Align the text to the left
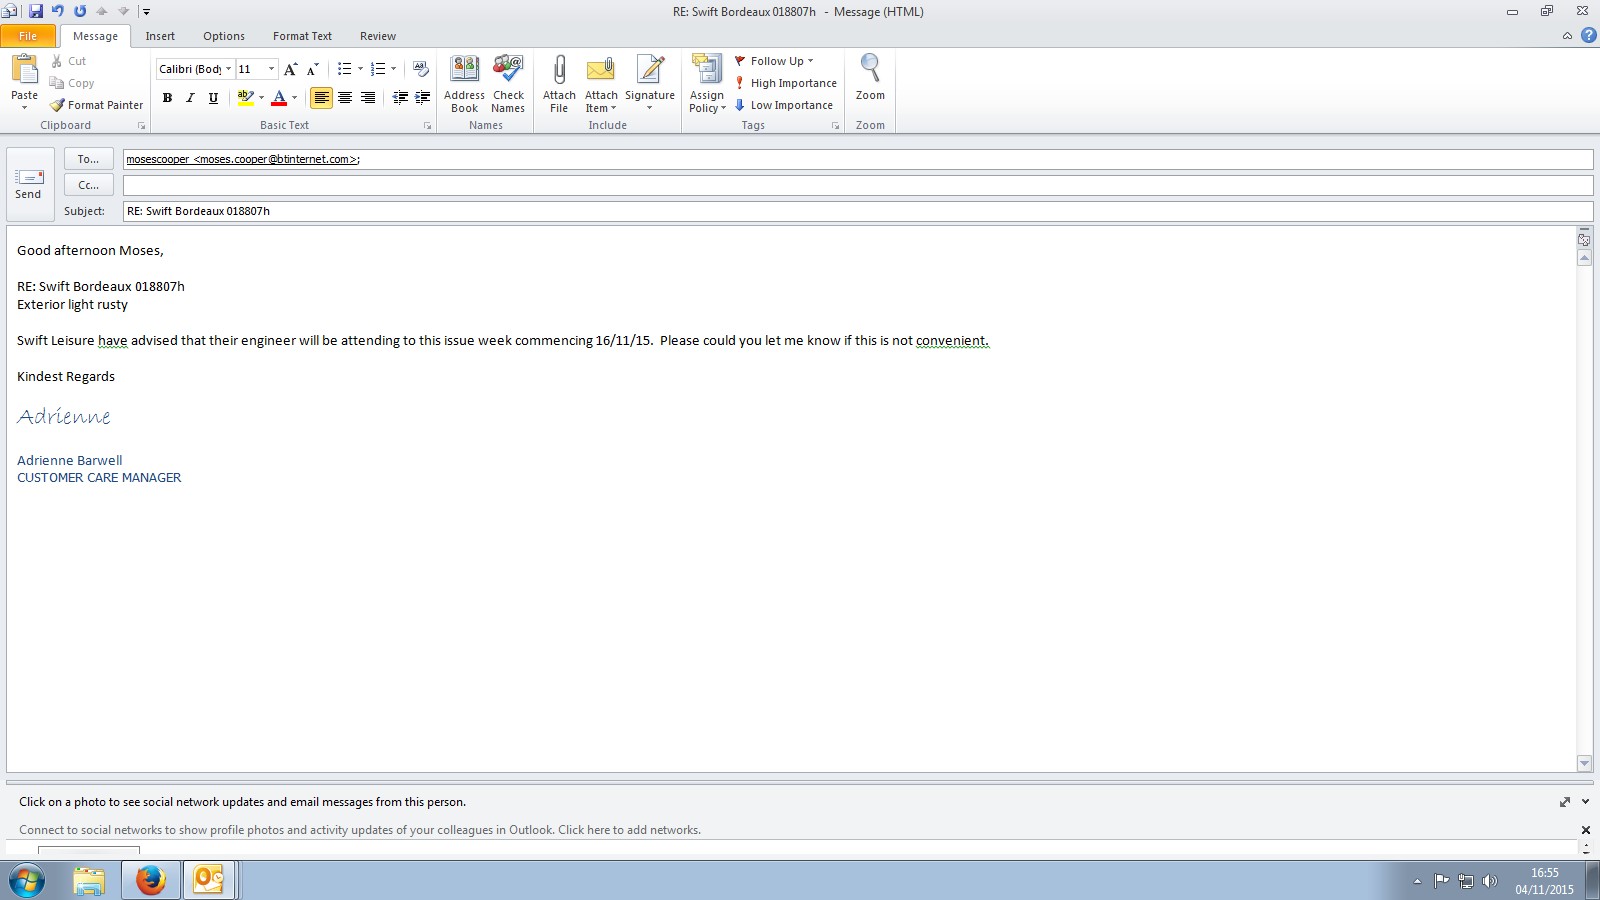The image size is (1600, 900). point(321,97)
